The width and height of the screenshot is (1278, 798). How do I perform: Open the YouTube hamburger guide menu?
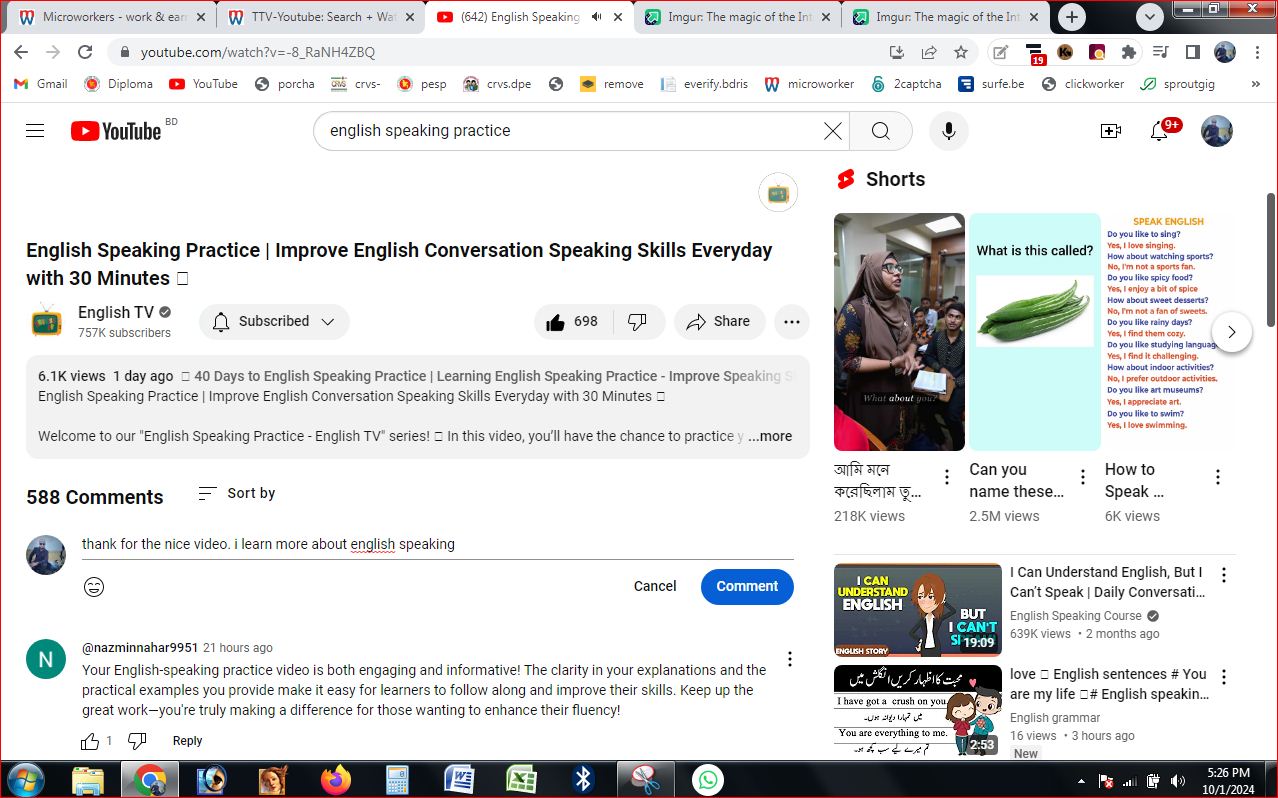(x=35, y=131)
